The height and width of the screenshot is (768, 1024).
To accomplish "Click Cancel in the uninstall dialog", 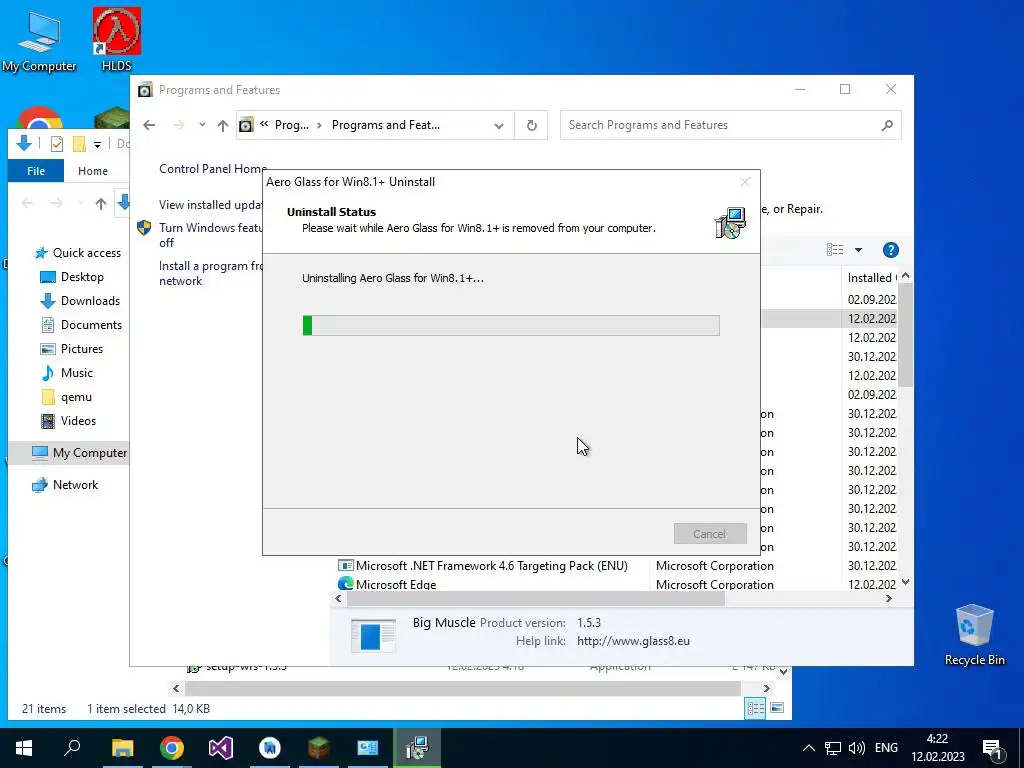I will [x=710, y=534].
